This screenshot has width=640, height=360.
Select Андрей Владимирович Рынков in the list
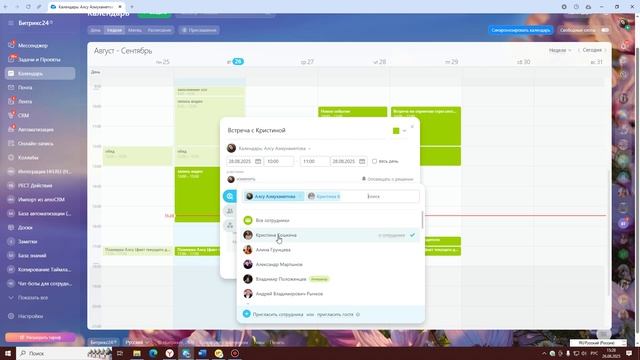pos(330,294)
